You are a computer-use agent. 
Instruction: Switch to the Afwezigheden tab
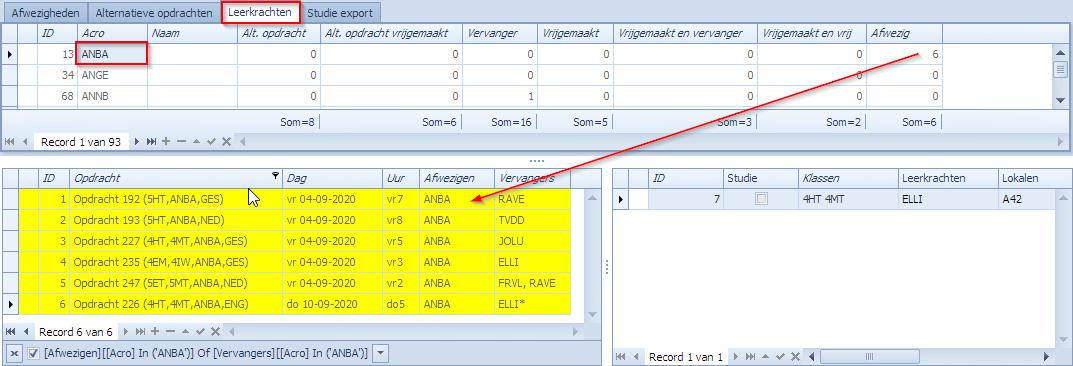click(x=45, y=12)
